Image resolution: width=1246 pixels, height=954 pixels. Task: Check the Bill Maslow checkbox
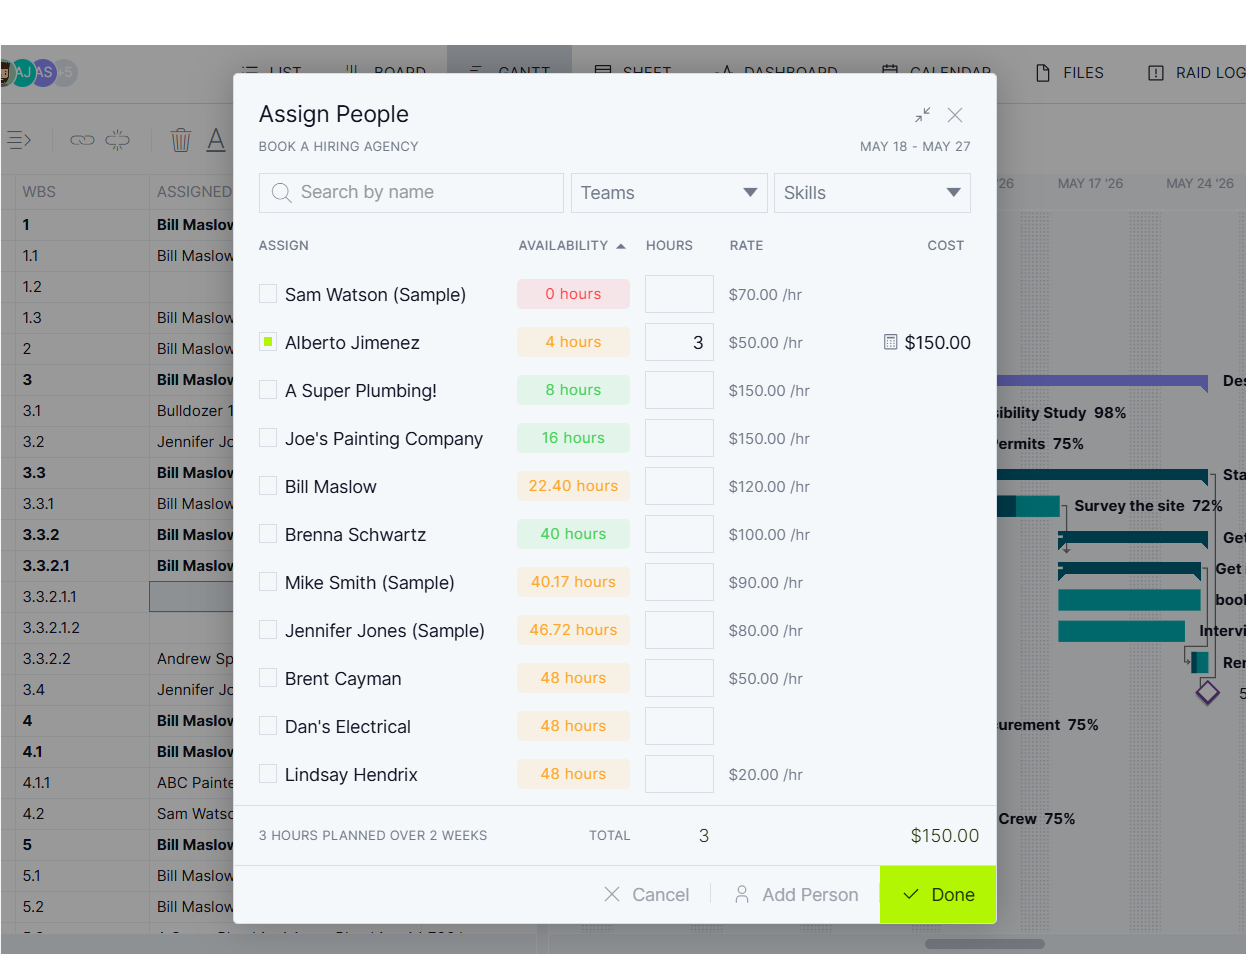tap(268, 486)
